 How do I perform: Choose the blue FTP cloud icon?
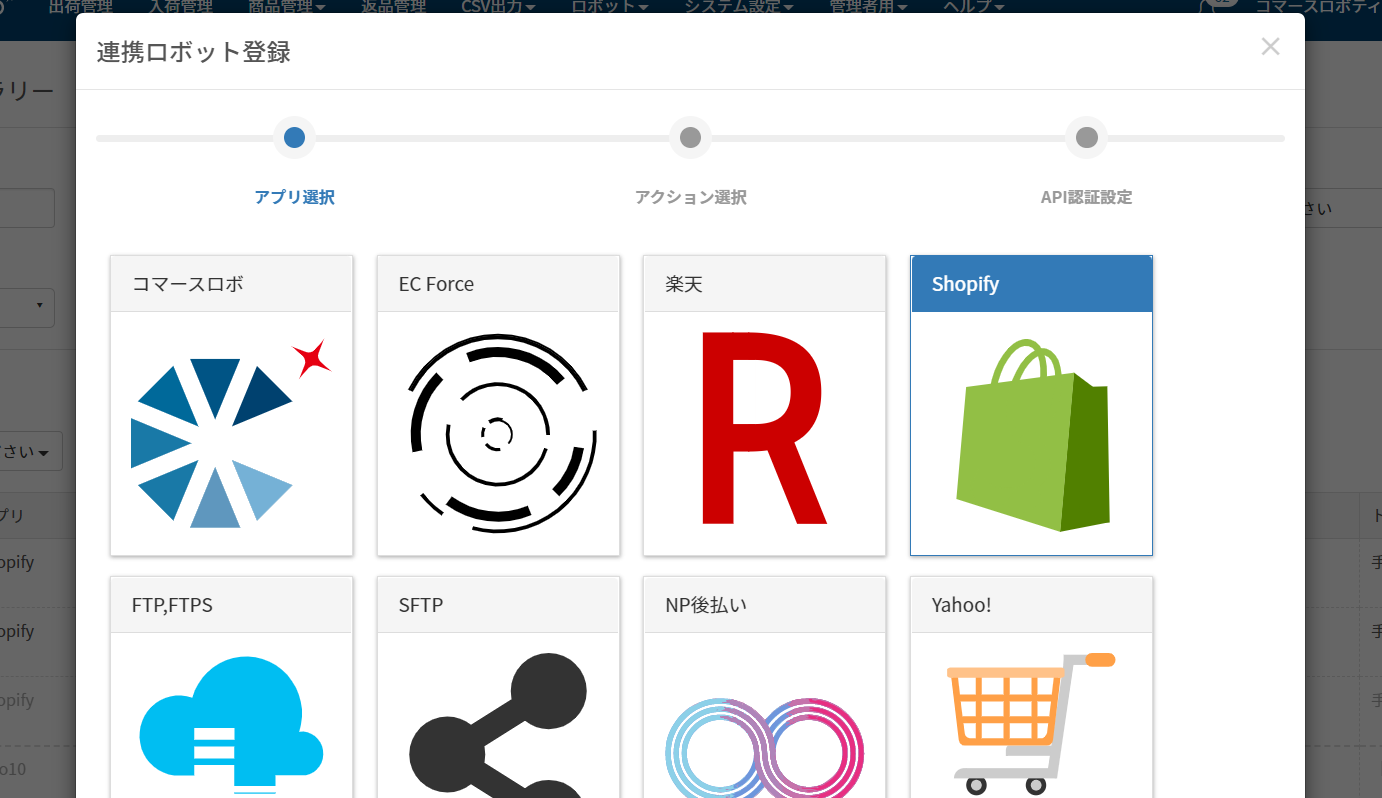231,724
